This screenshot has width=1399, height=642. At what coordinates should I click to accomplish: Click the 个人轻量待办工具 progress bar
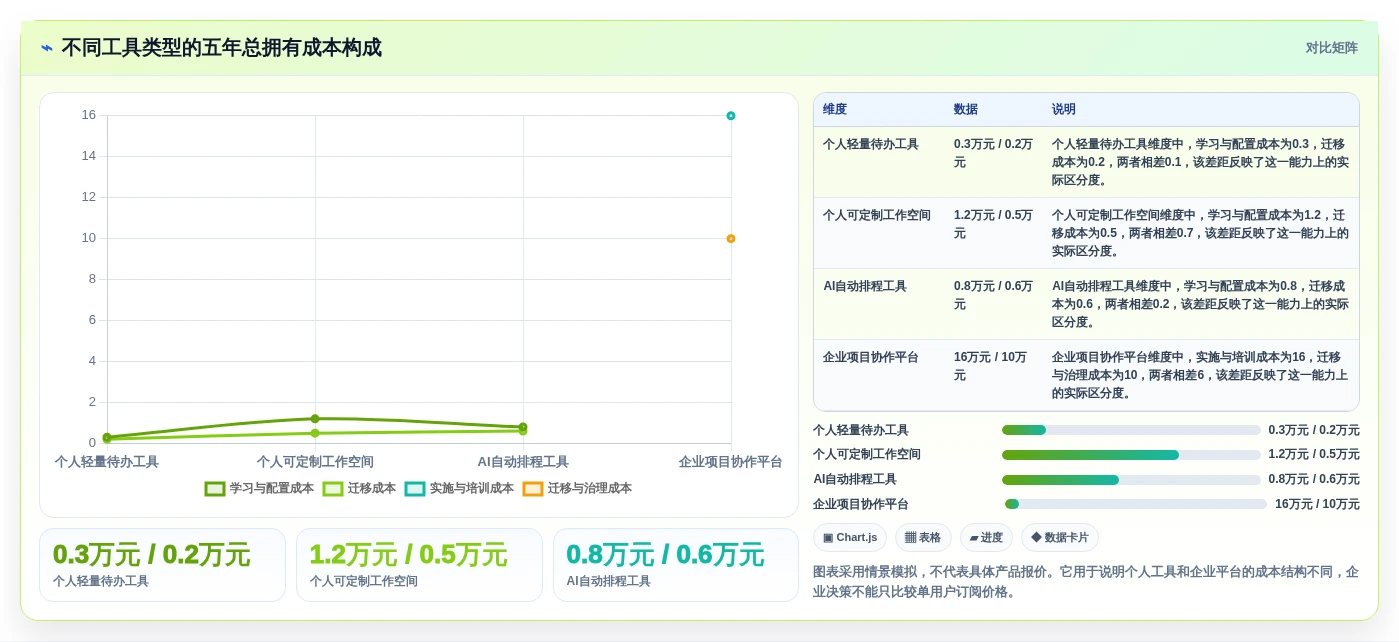coord(1131,431)
